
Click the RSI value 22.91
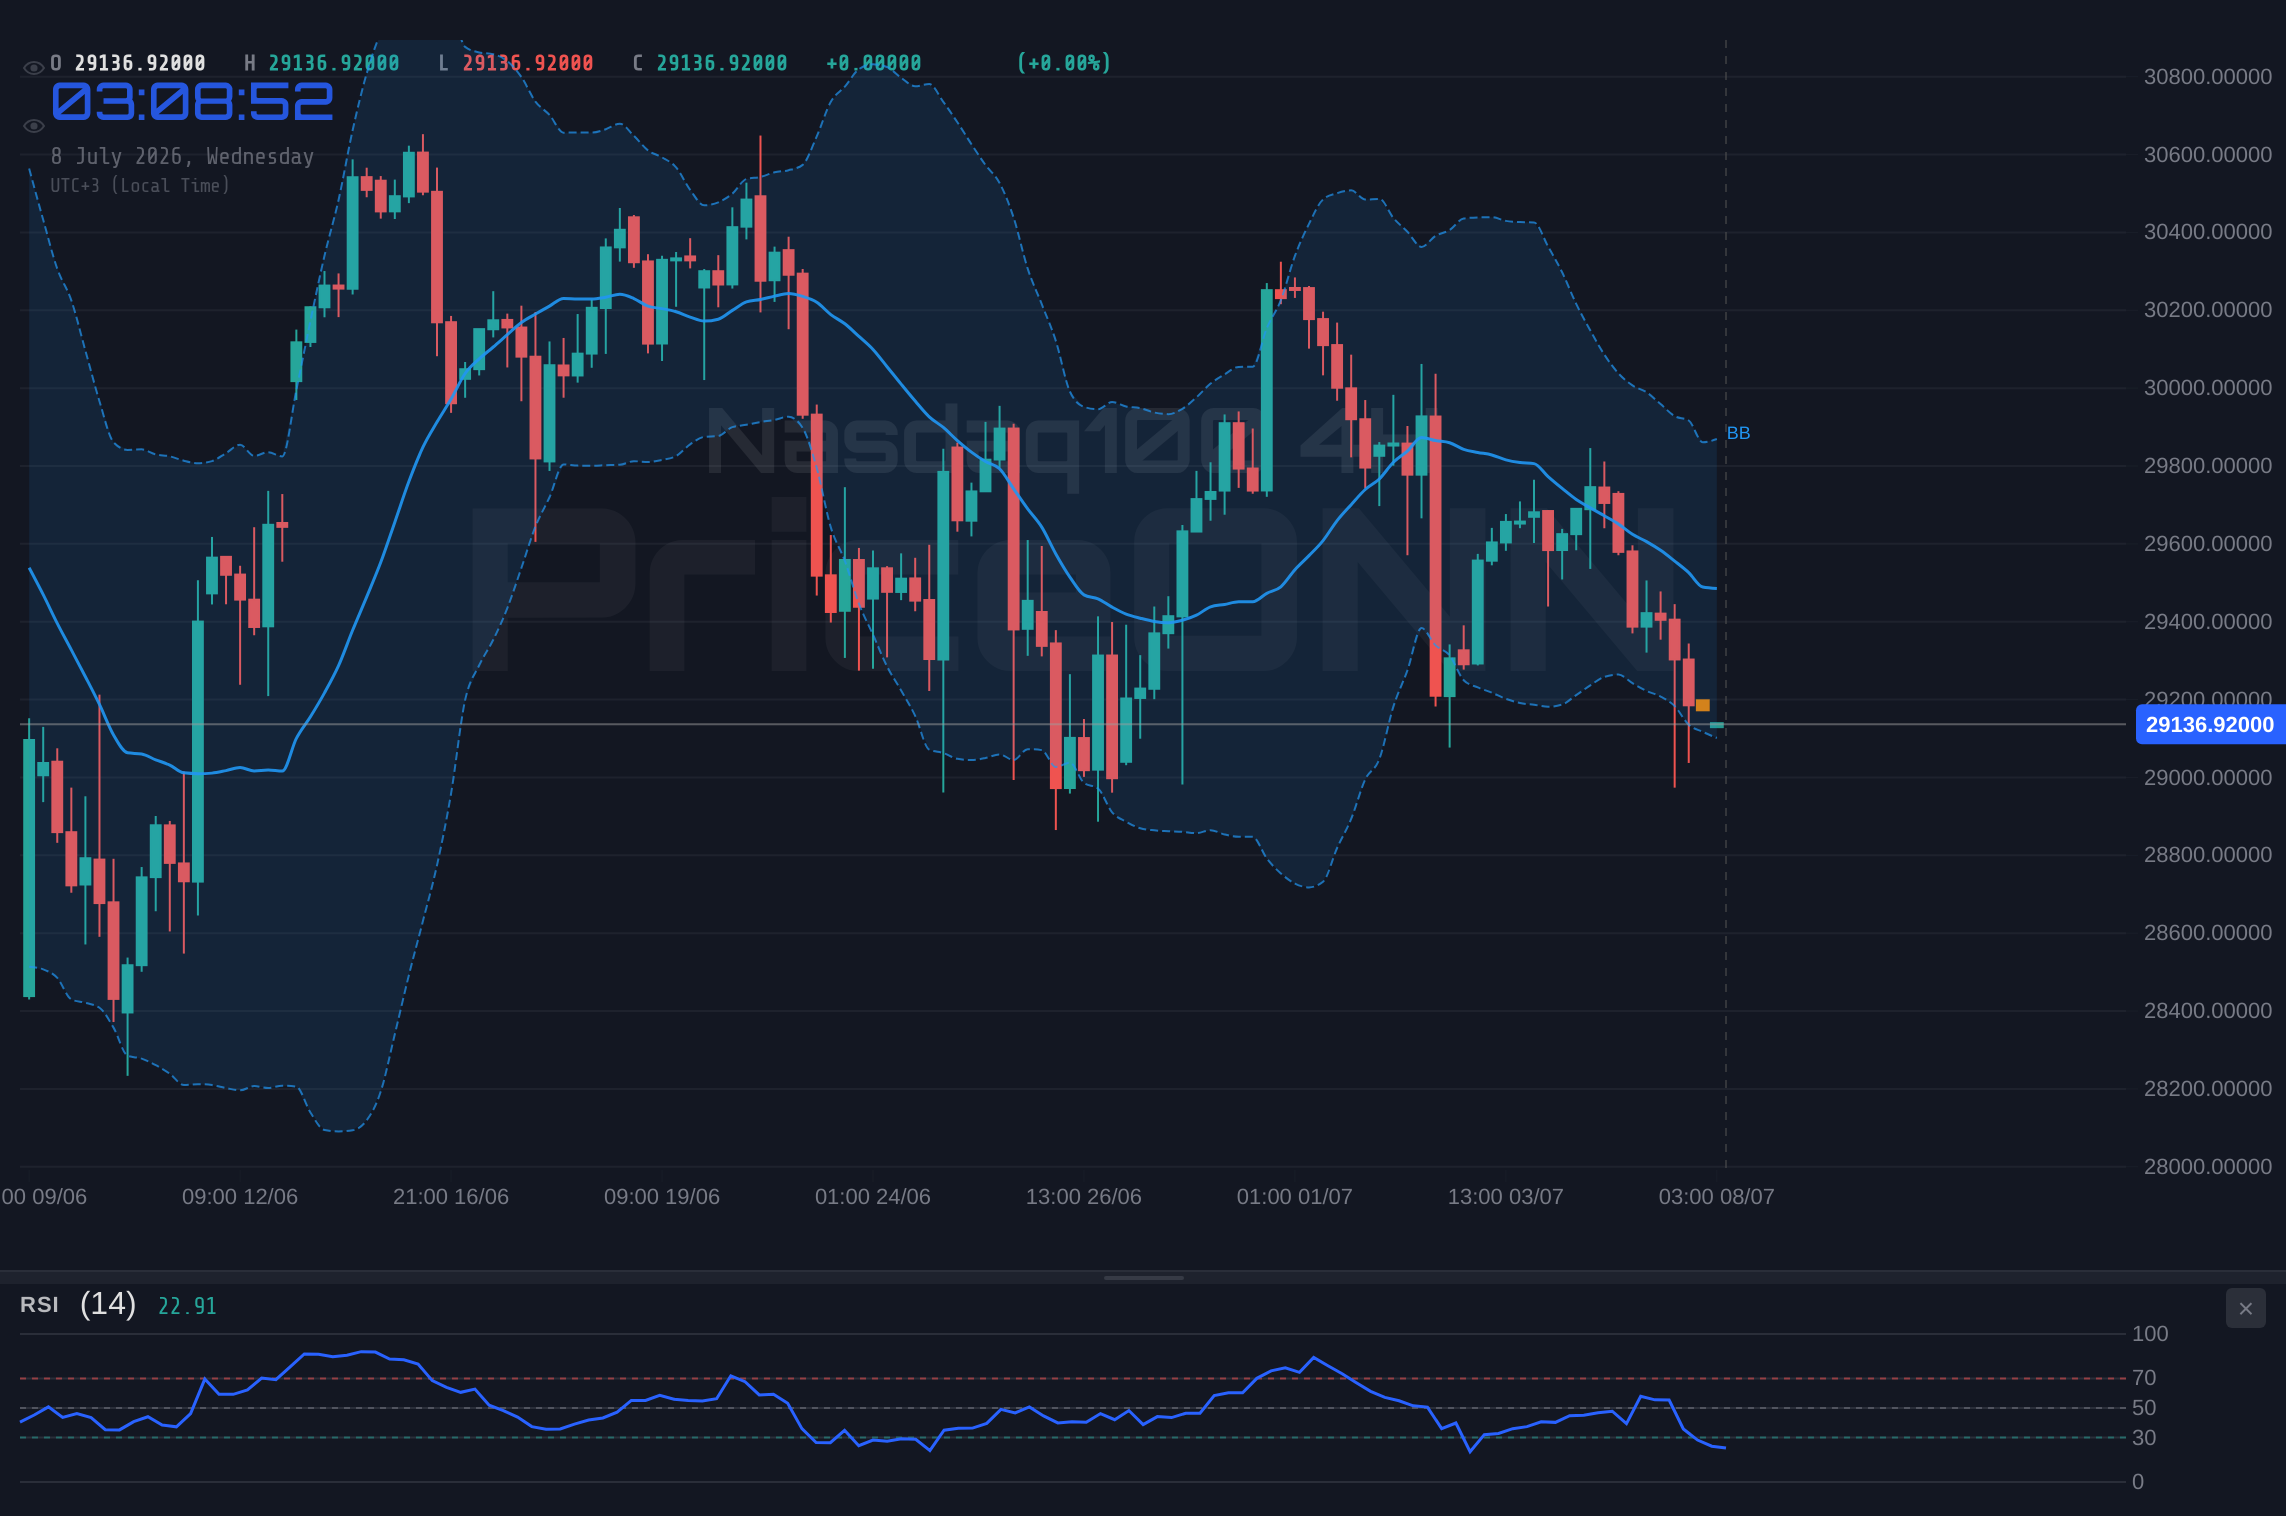[187, 1306]
